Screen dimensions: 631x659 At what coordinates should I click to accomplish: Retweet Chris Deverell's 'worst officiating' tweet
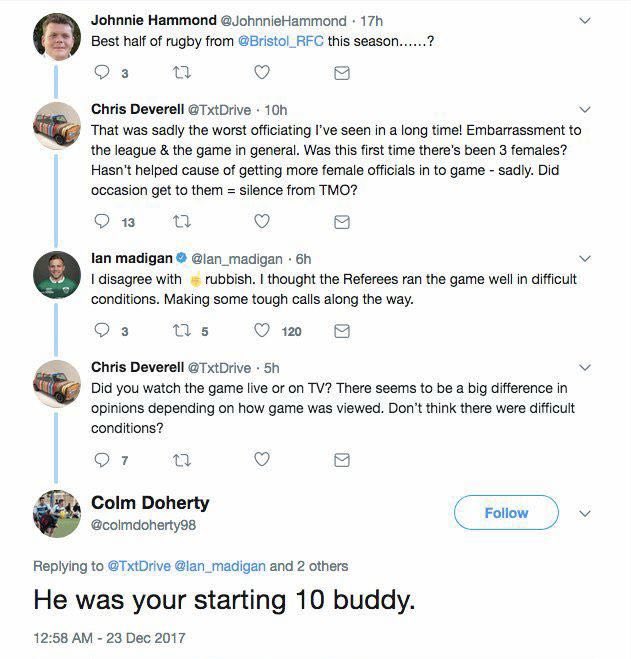coord(181,222)
